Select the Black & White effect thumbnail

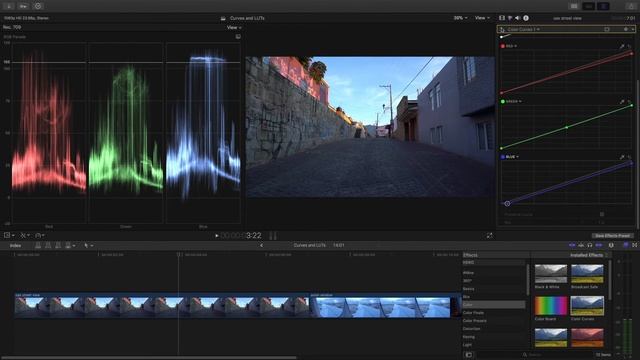(x=551, y=274)
